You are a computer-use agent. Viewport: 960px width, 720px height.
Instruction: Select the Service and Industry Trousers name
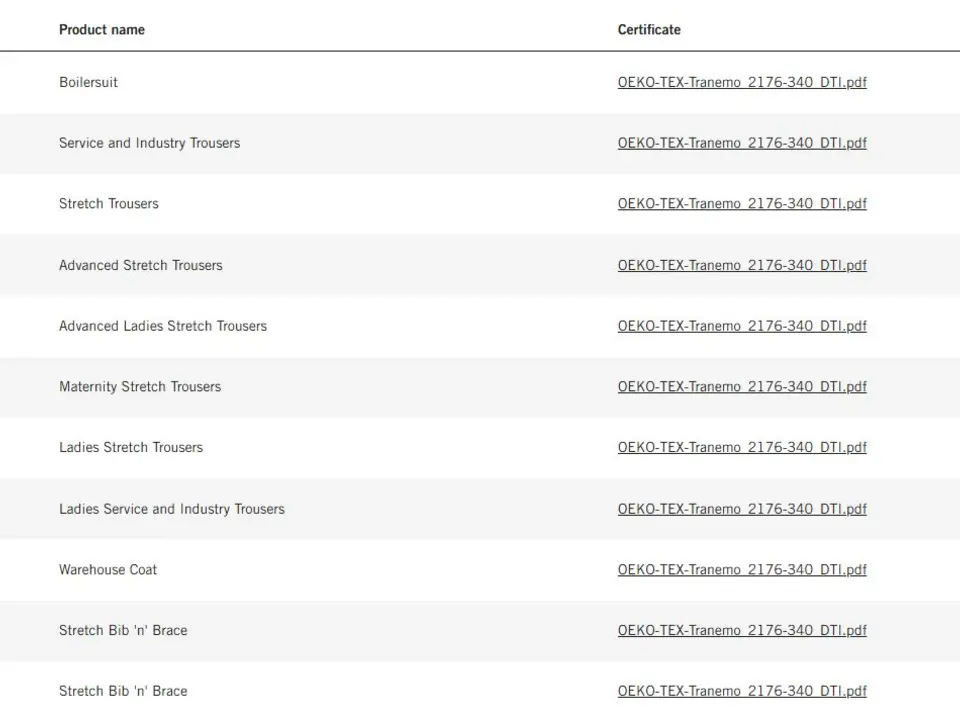pos(149,143)
